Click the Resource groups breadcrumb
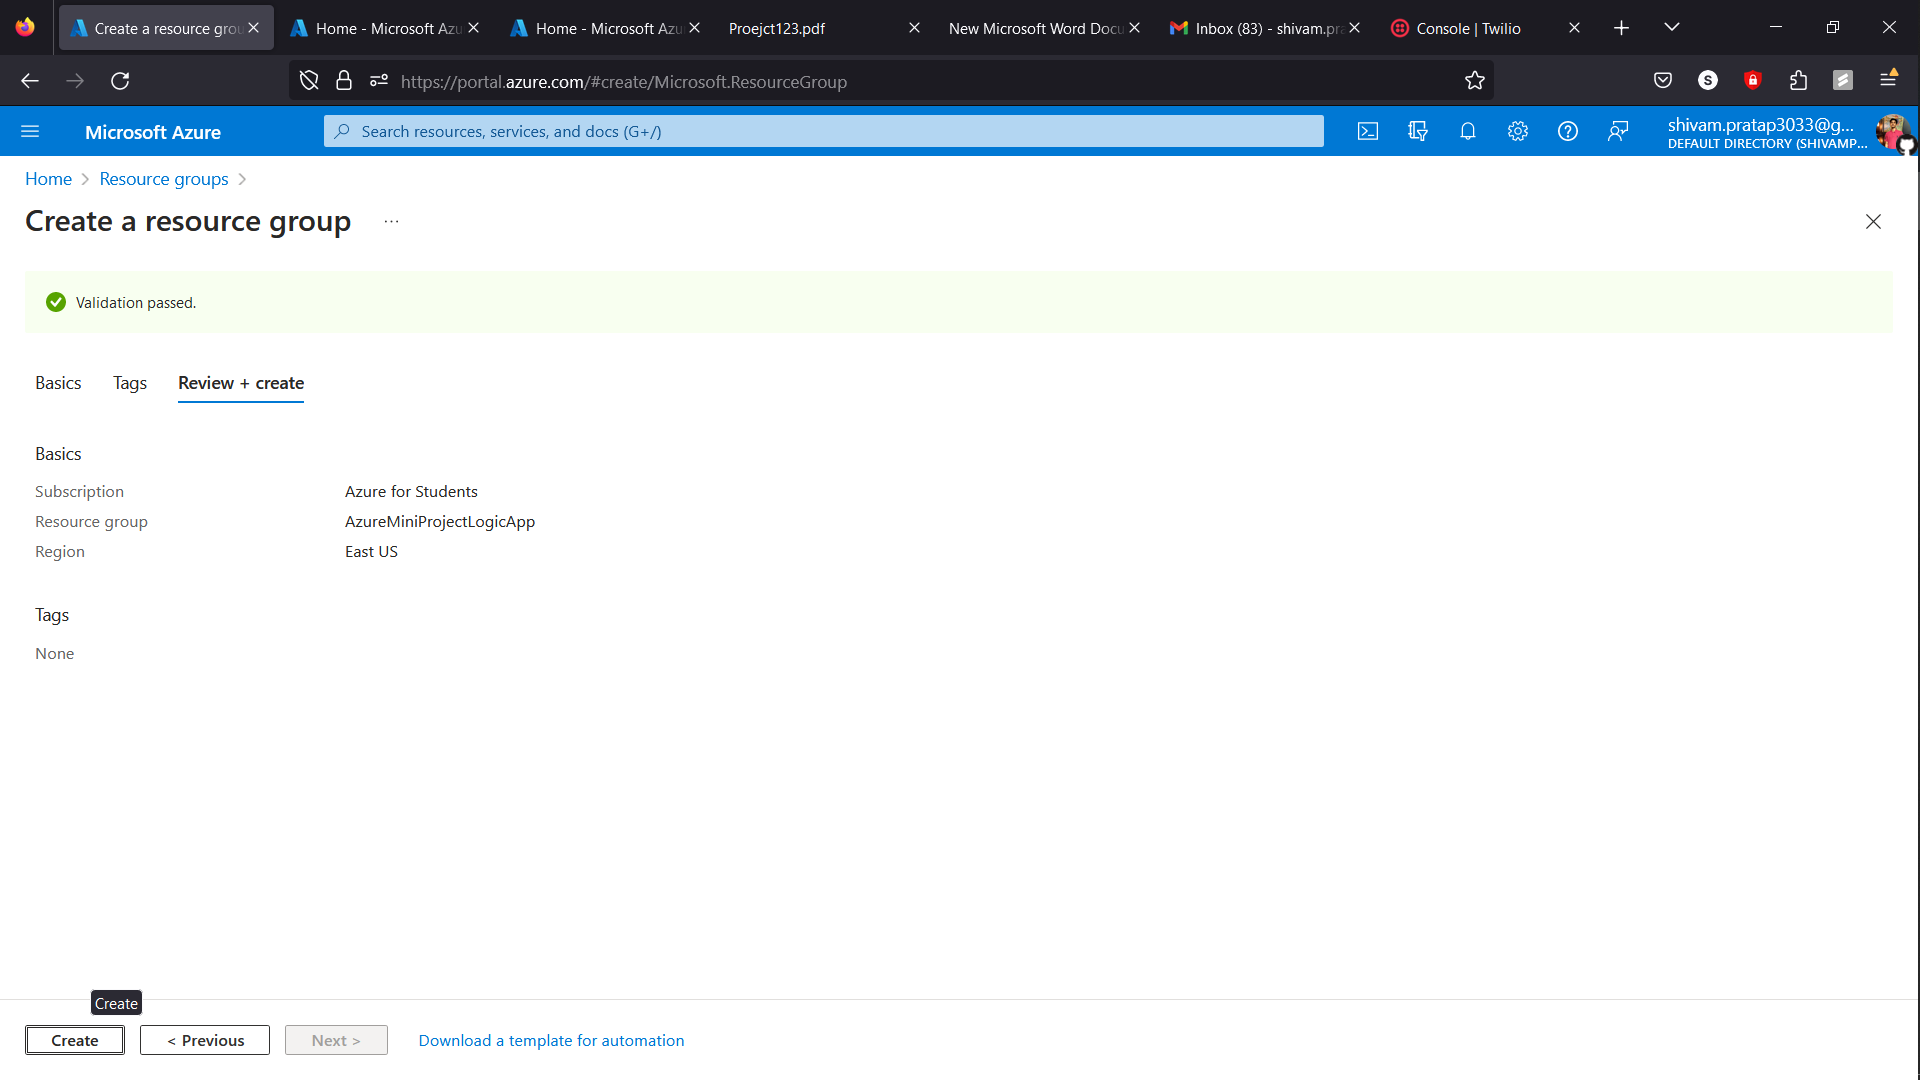1920x1080 pixels. (x=164, y=178)
